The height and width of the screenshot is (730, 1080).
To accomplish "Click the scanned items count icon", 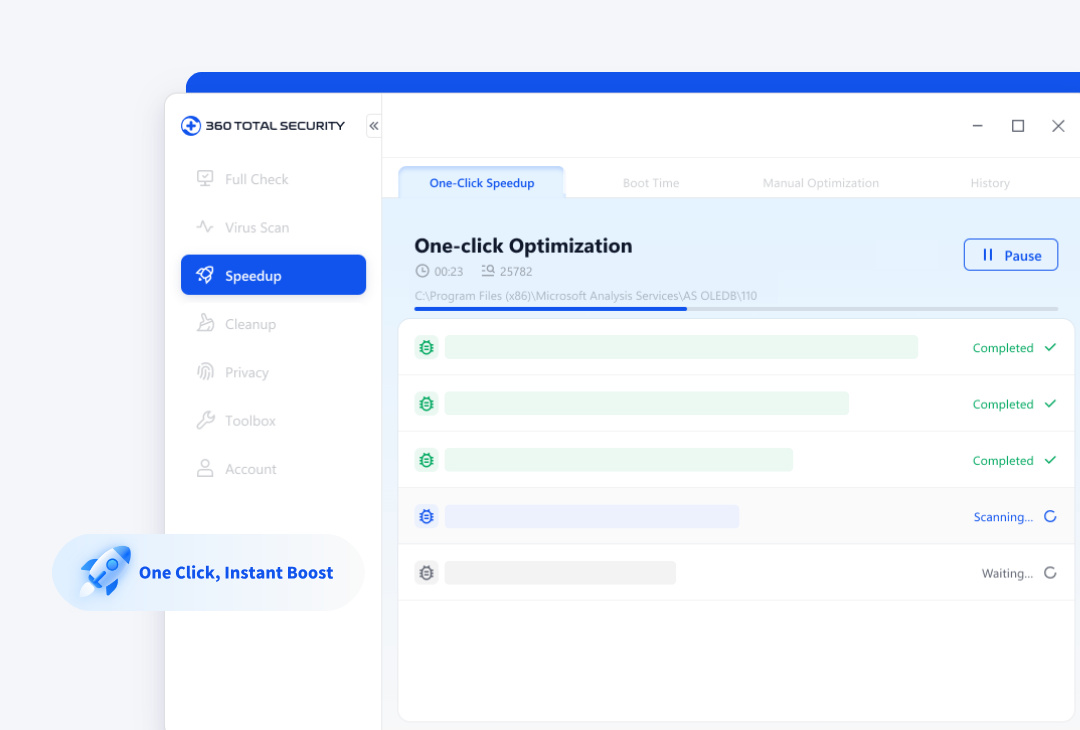I will tap(488, 271).
